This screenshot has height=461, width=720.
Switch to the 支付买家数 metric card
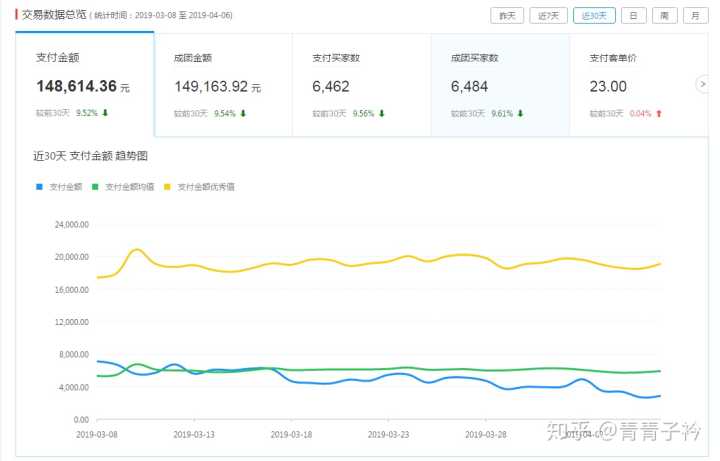[x=361, y=84]
